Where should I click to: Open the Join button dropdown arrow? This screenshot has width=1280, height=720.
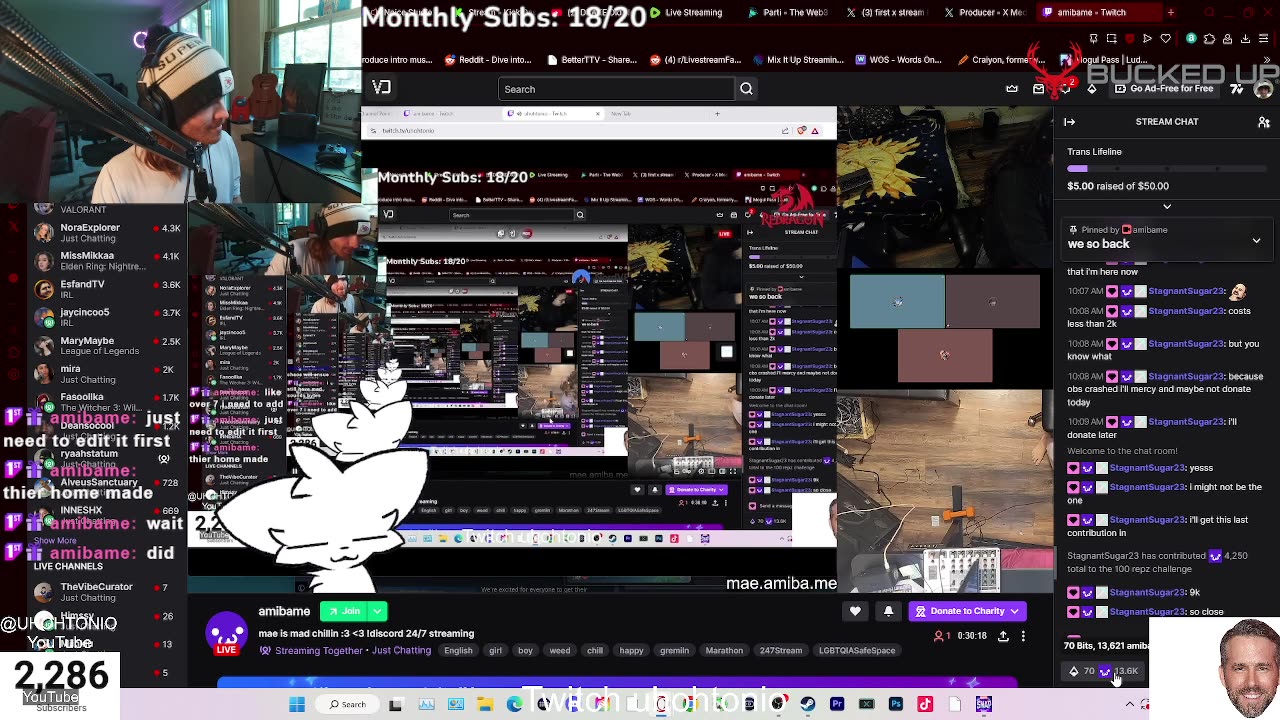pyautogui.click(x=377, y=611)
